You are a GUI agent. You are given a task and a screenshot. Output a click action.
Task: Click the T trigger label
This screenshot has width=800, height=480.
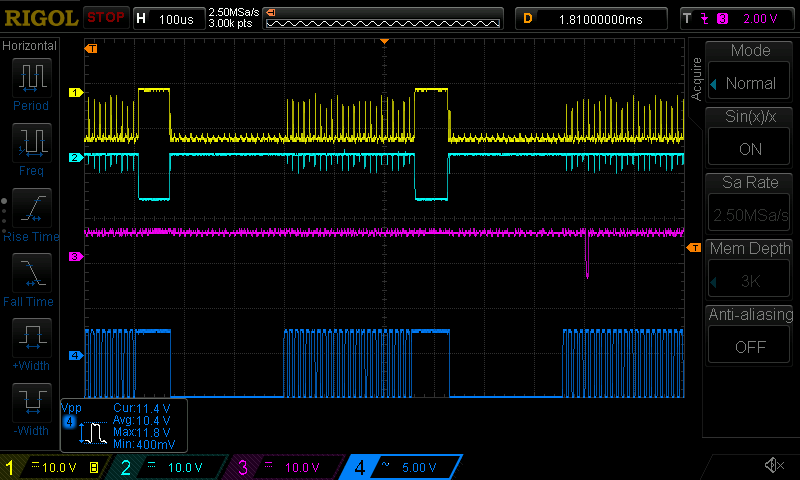coord(687,18)
